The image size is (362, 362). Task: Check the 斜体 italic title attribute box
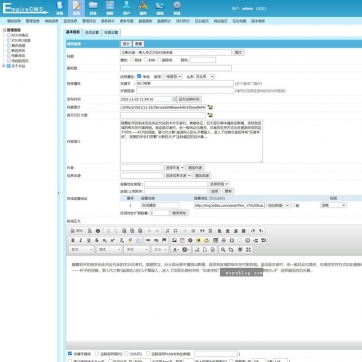146,60
